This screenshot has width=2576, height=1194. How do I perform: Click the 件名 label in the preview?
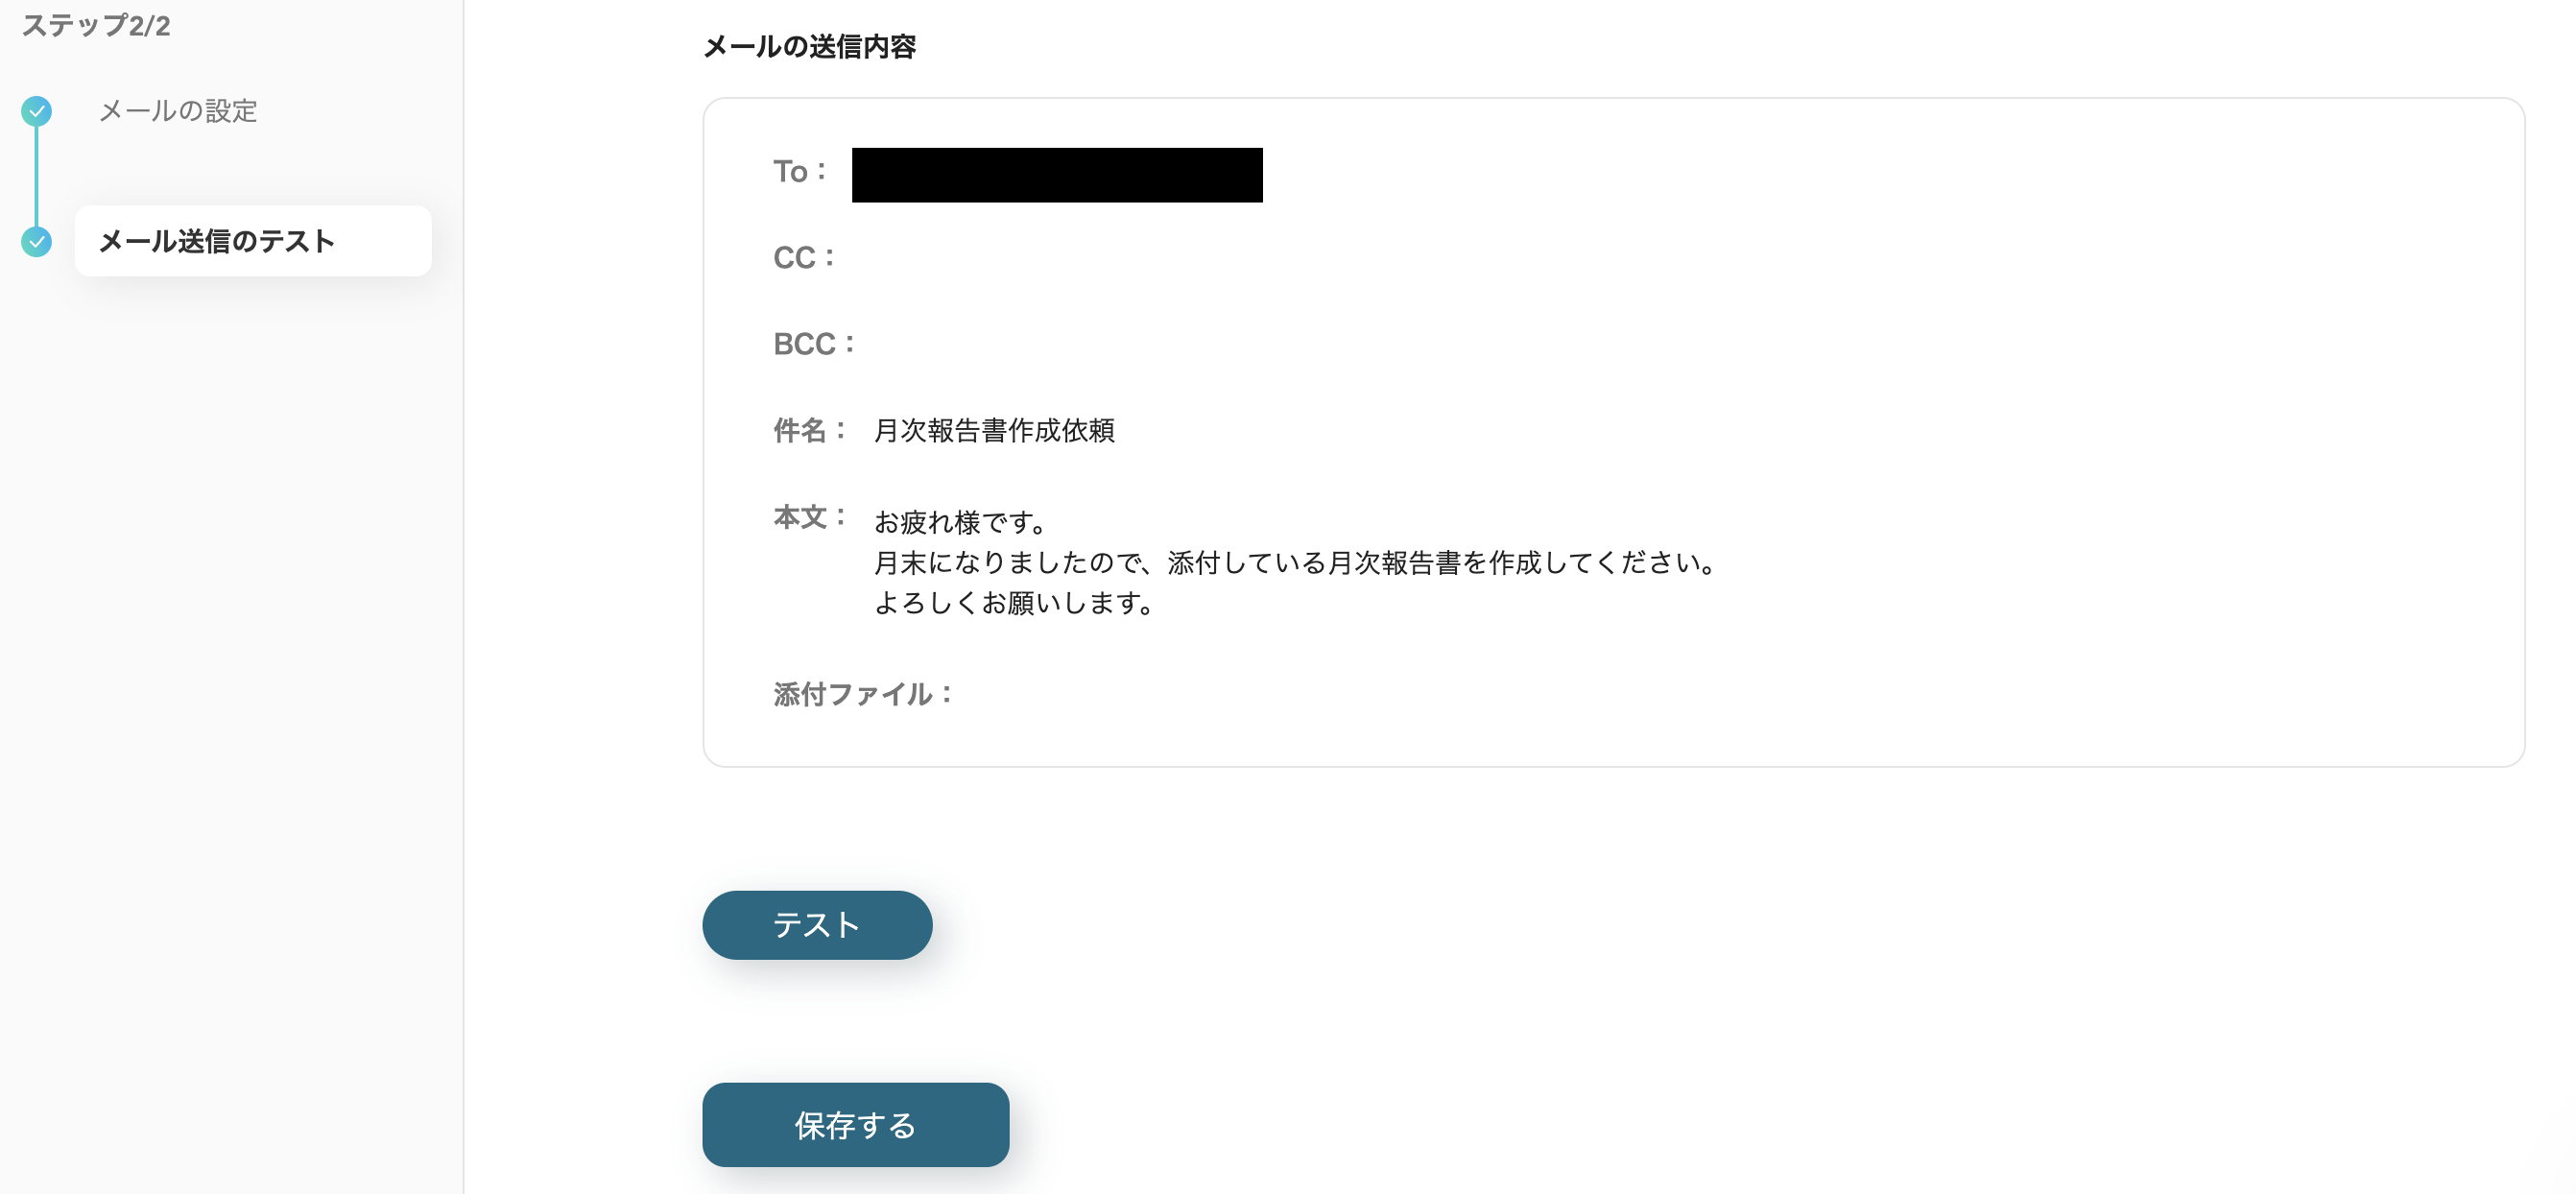tap(807, 430)
